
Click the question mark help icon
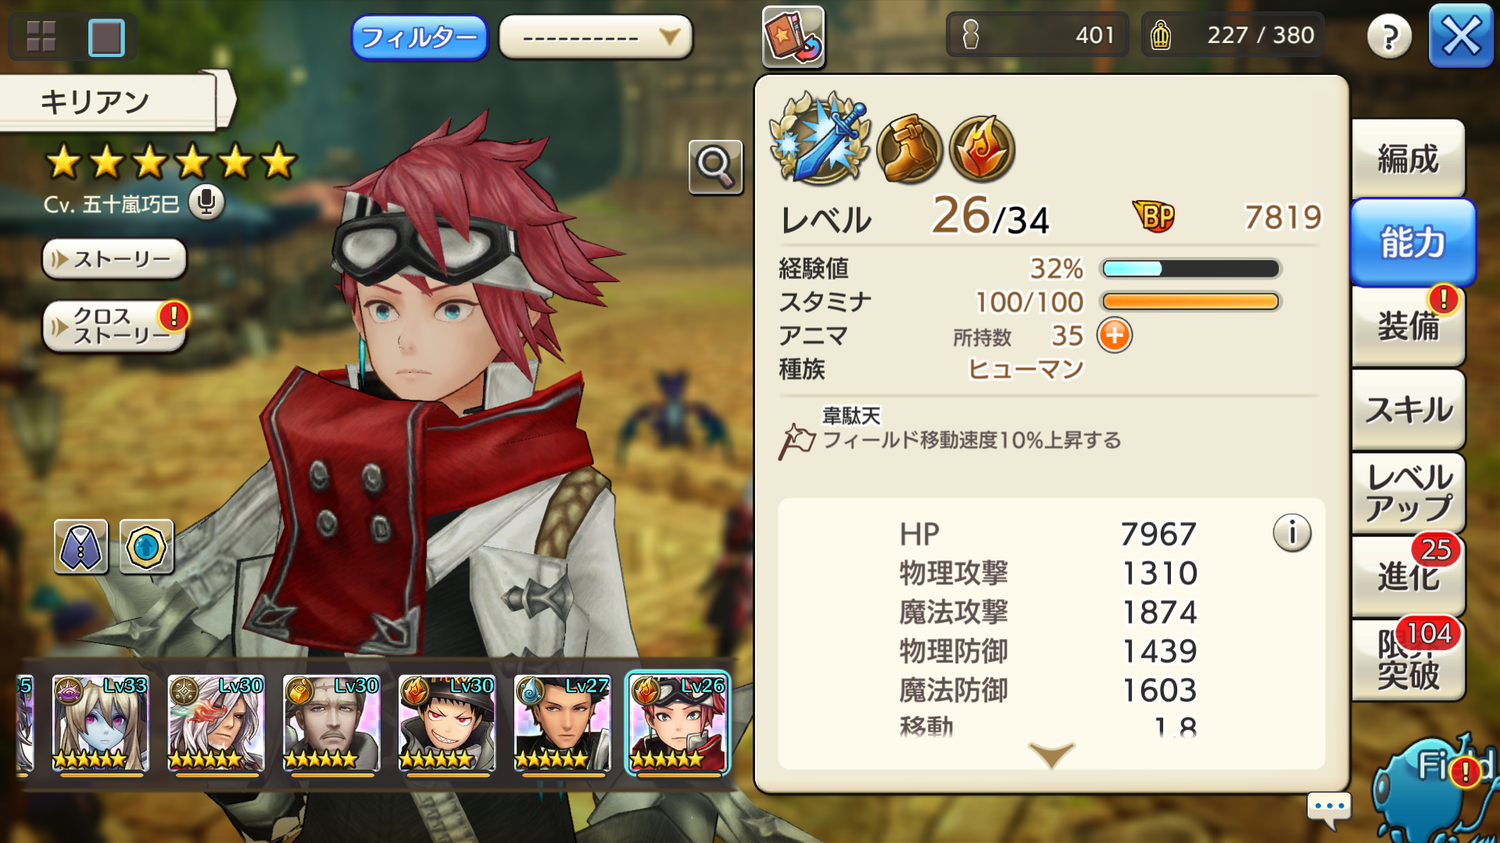pos(1389,37)
